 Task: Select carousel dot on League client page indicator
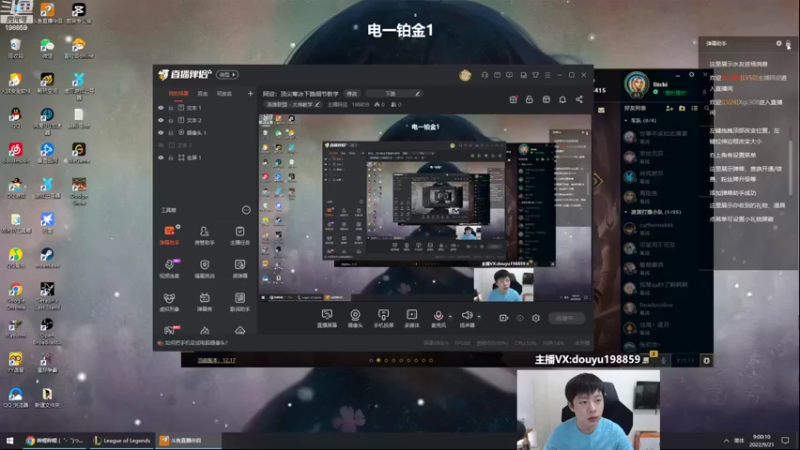(x=378, y=360)
